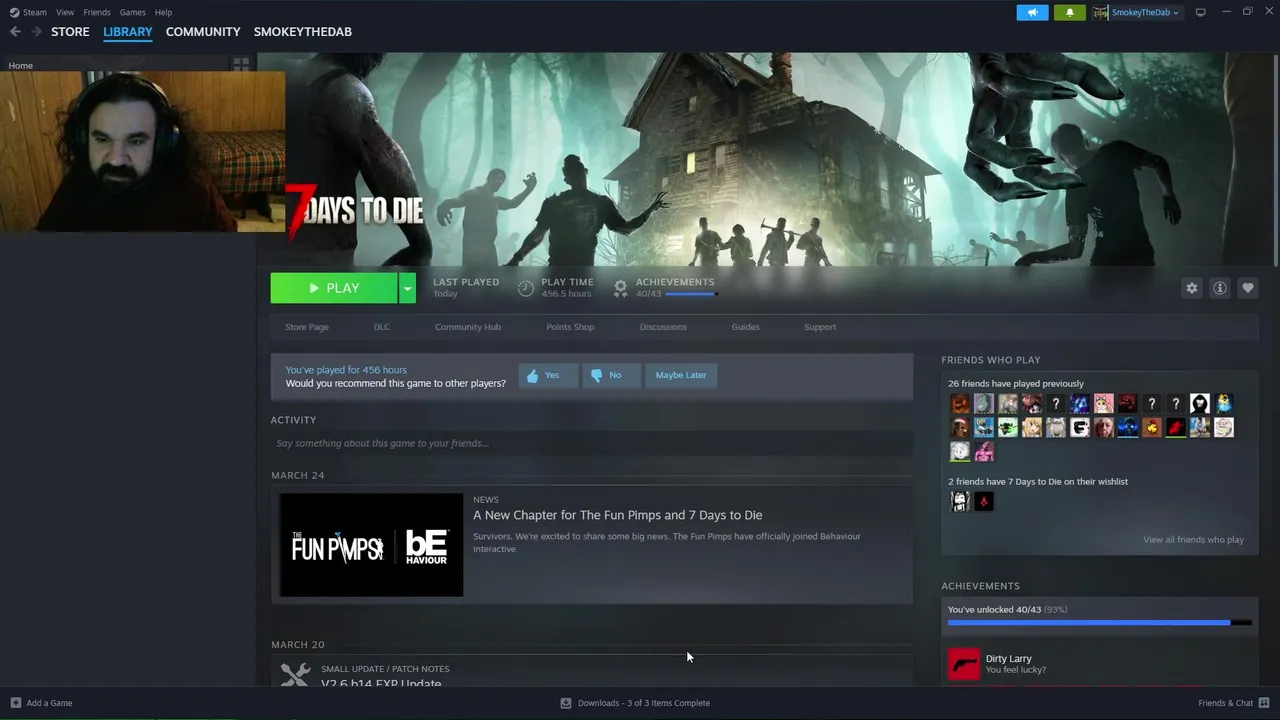Click the forward navigation arrow
Screen dimensions: 1280x720
pos(36,32)
